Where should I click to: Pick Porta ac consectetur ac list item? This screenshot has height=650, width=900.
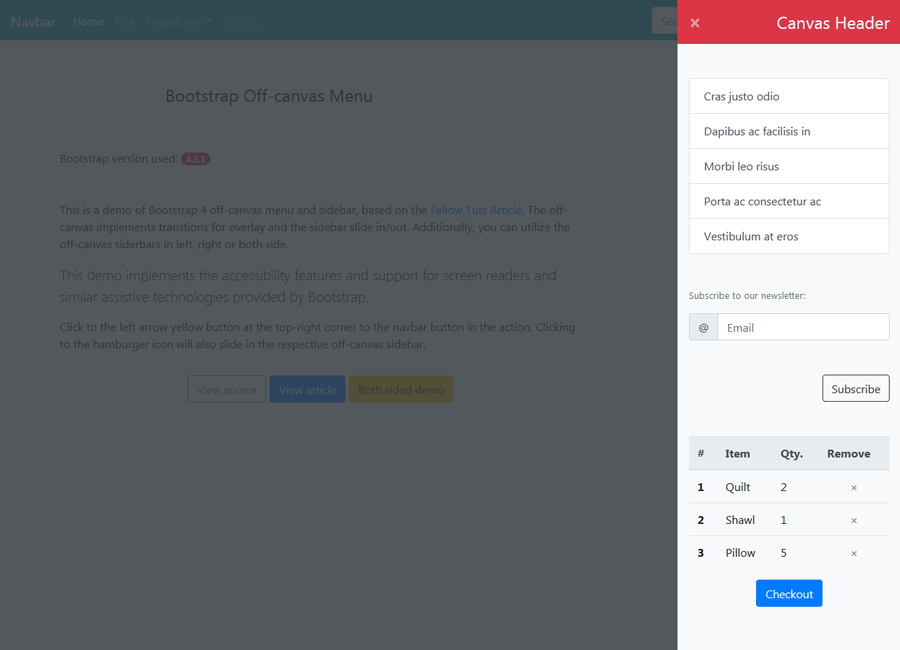pos(788,202)
